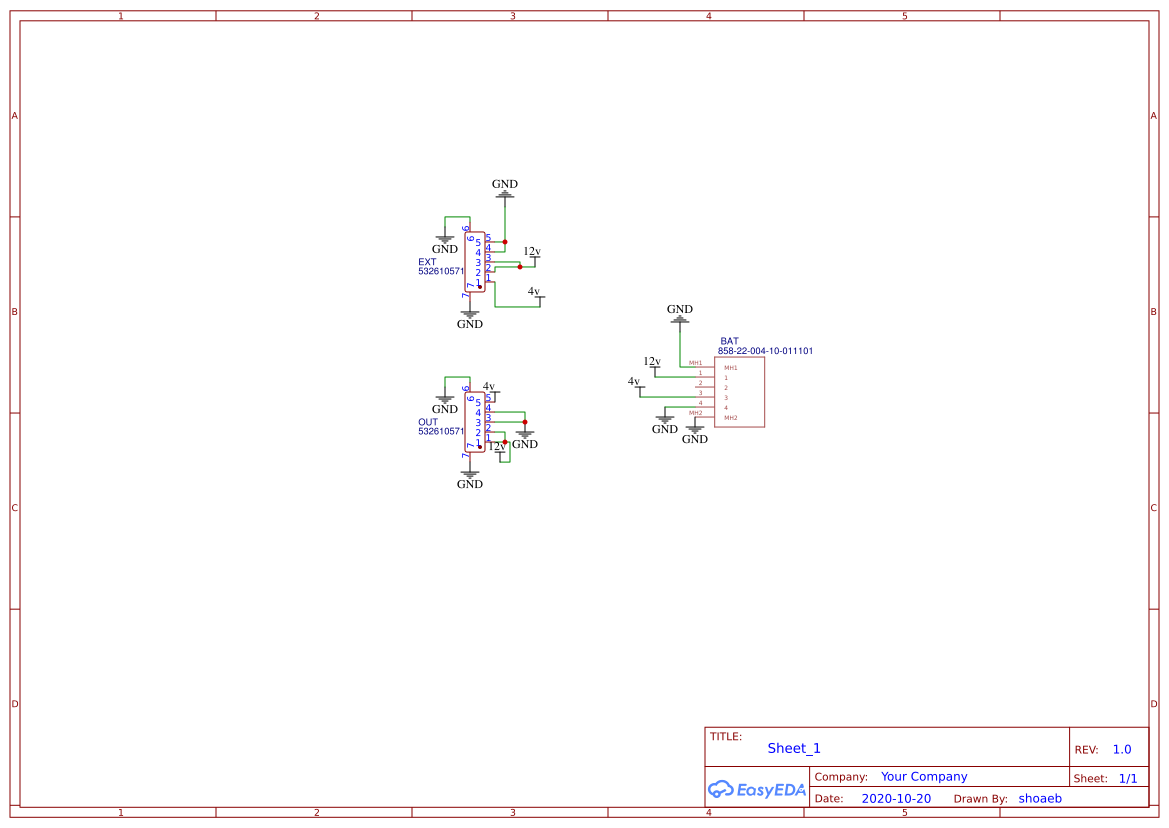
Task: Click the shoaeb Drawn By text
Action: pos(1040,798)
